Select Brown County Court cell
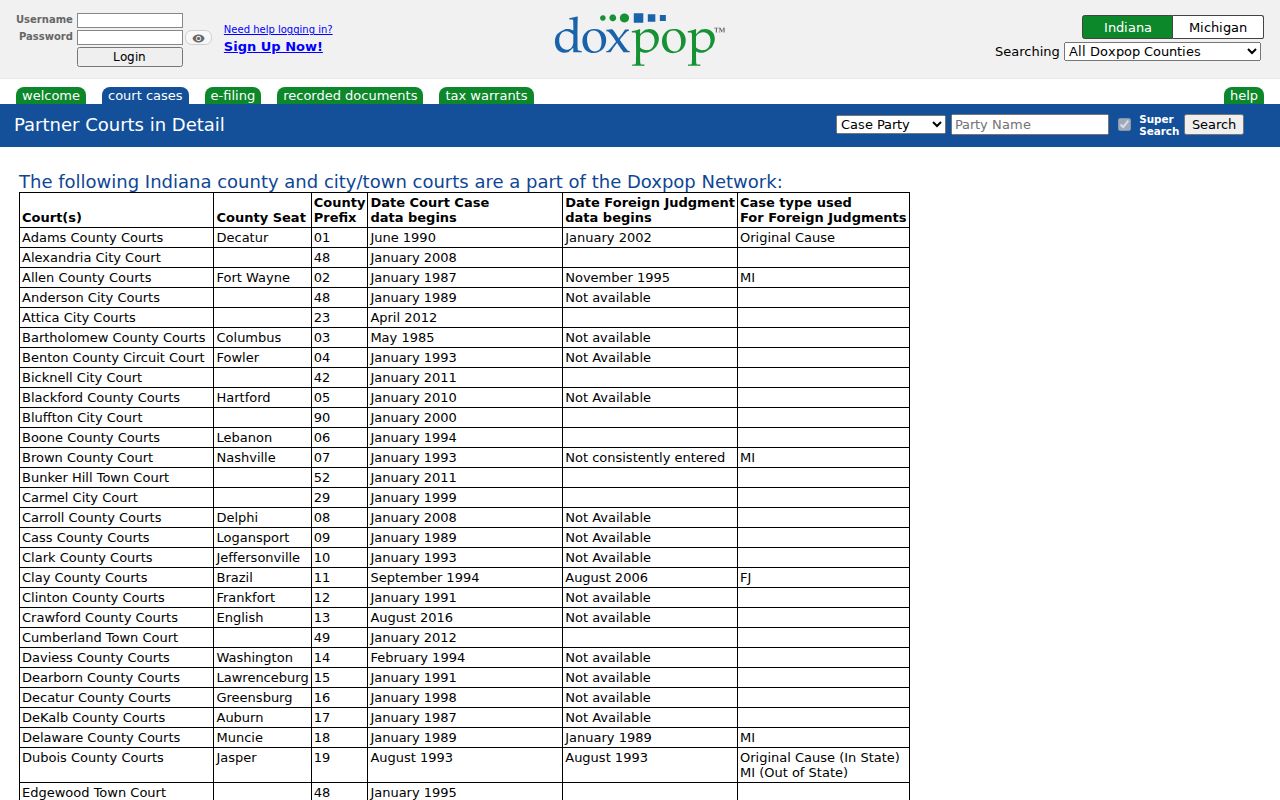The width and height of the screenshot is (1280, 800). tap(117, 458)
